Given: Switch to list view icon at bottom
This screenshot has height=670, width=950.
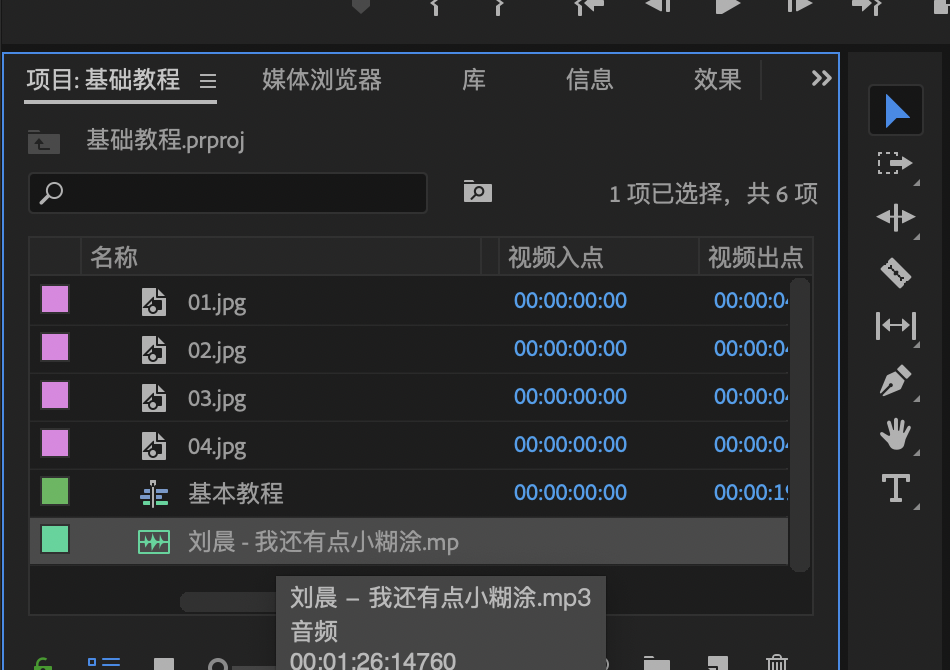Looking at the screenshot, I should tap(104, 663).
